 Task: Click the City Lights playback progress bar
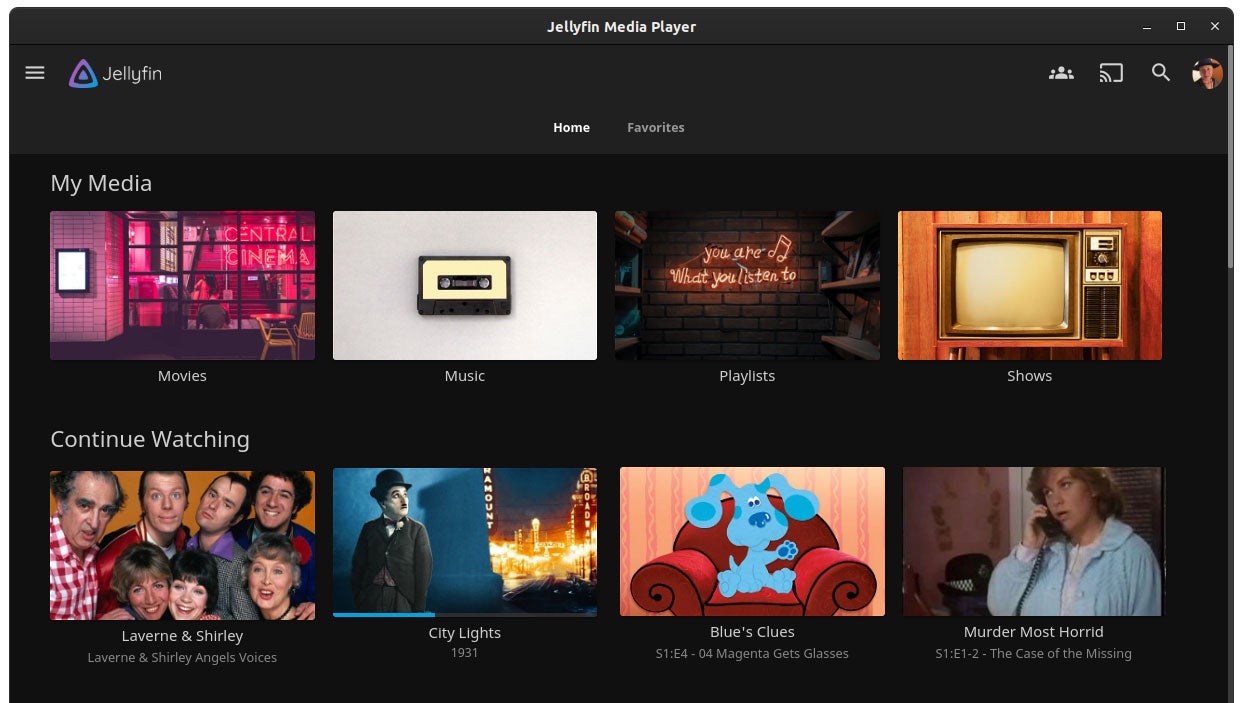click(x=464, y=614)
